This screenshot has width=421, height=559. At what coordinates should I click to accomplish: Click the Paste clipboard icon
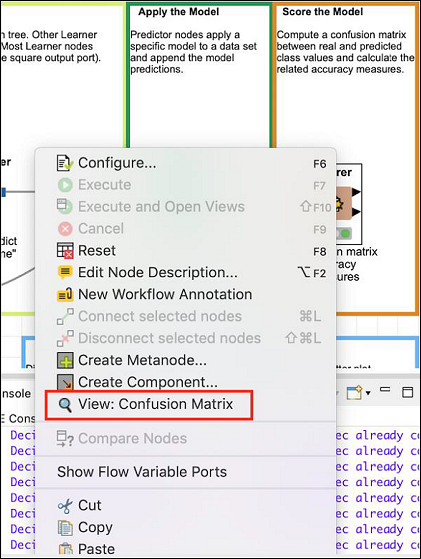coord(65,549)
